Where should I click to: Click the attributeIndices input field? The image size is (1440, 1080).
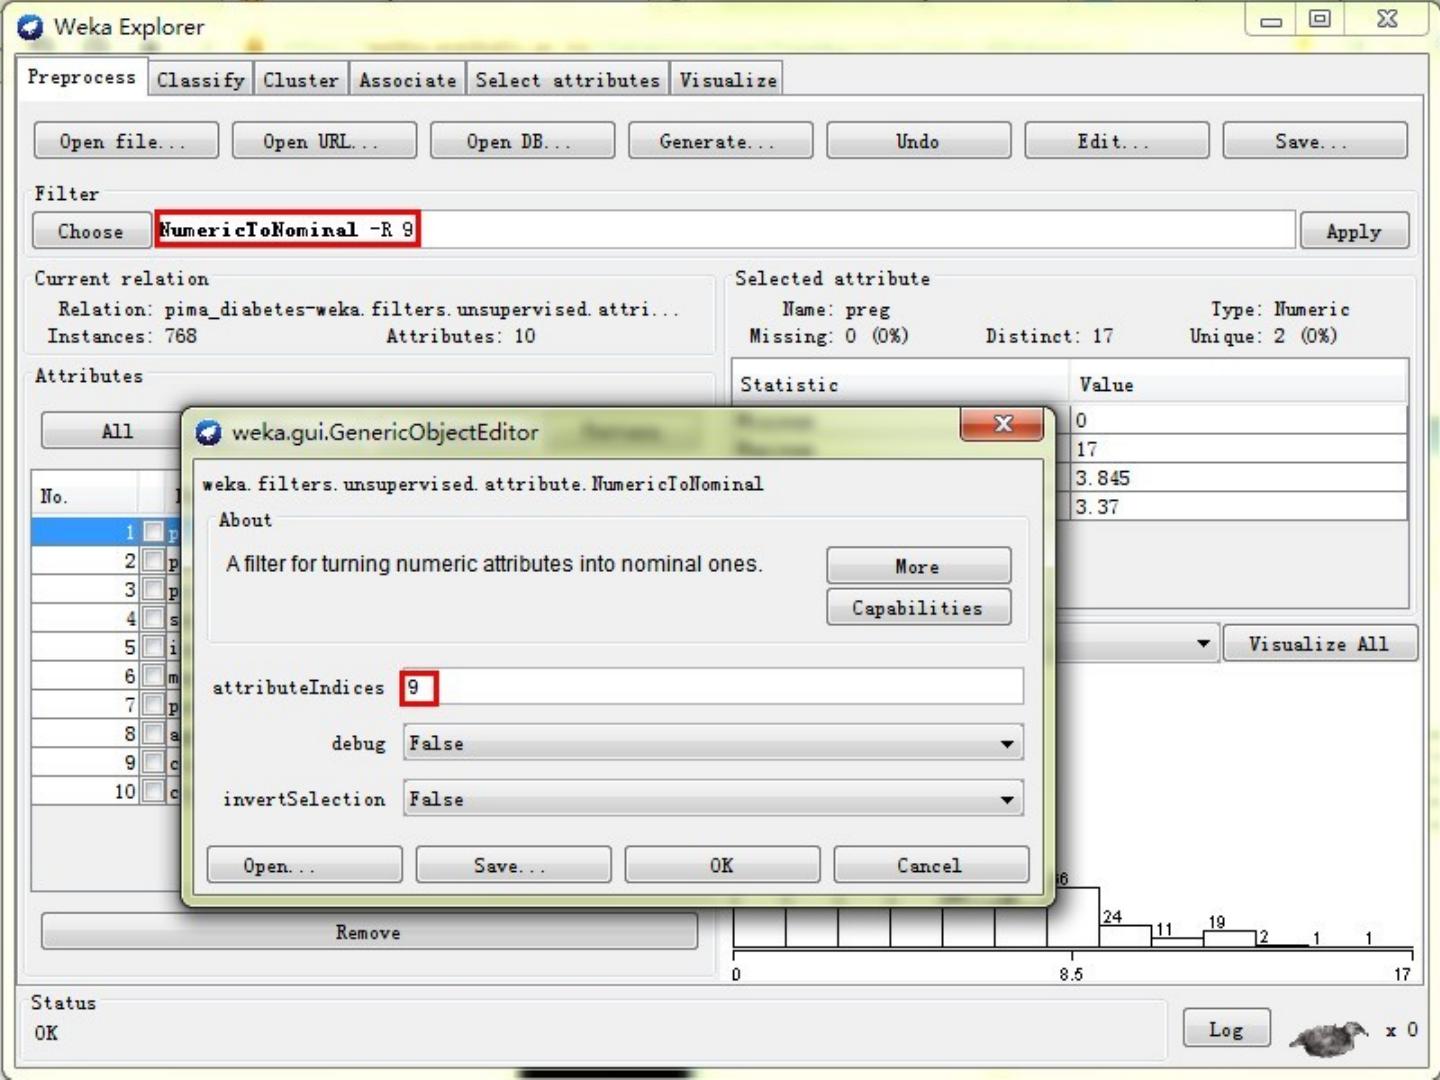click(x=713, y=687)
